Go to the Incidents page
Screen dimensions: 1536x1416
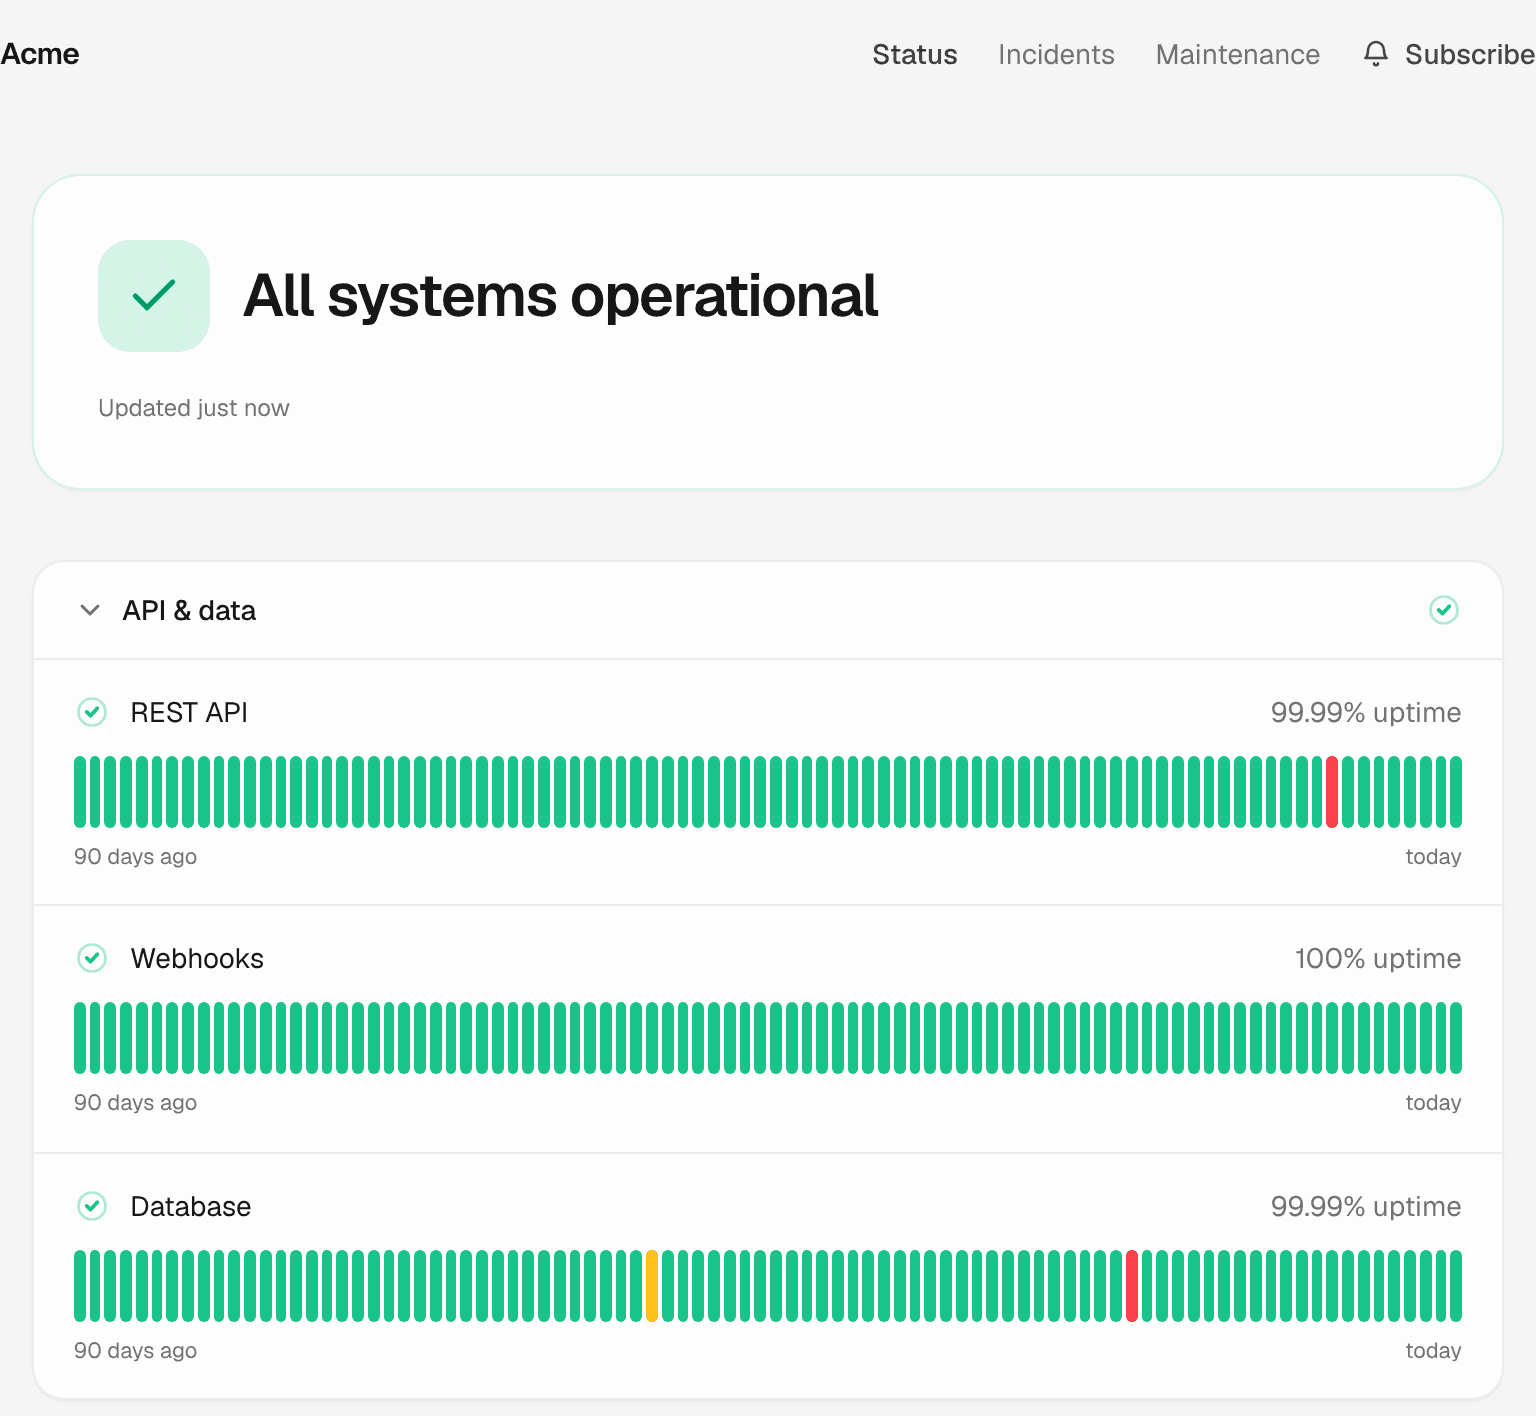(x=1056, y=54)
